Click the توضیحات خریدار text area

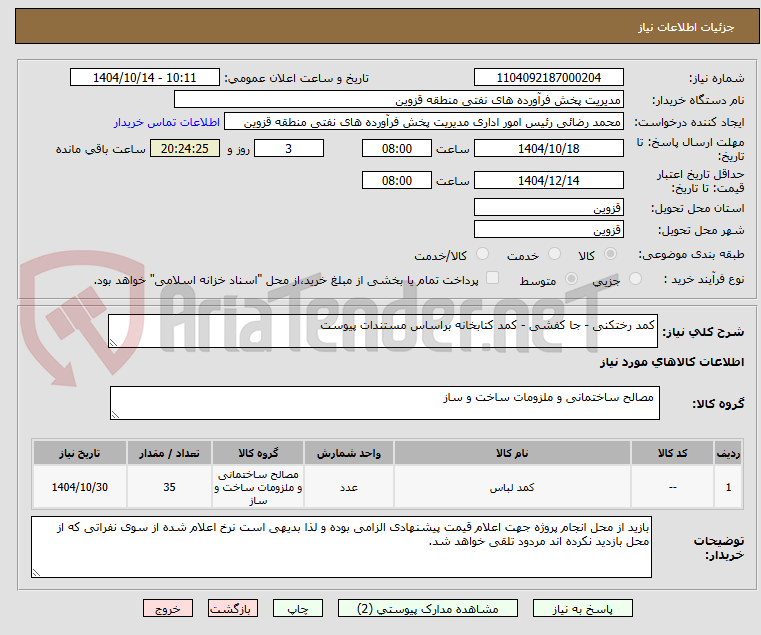tap(341, 547)
